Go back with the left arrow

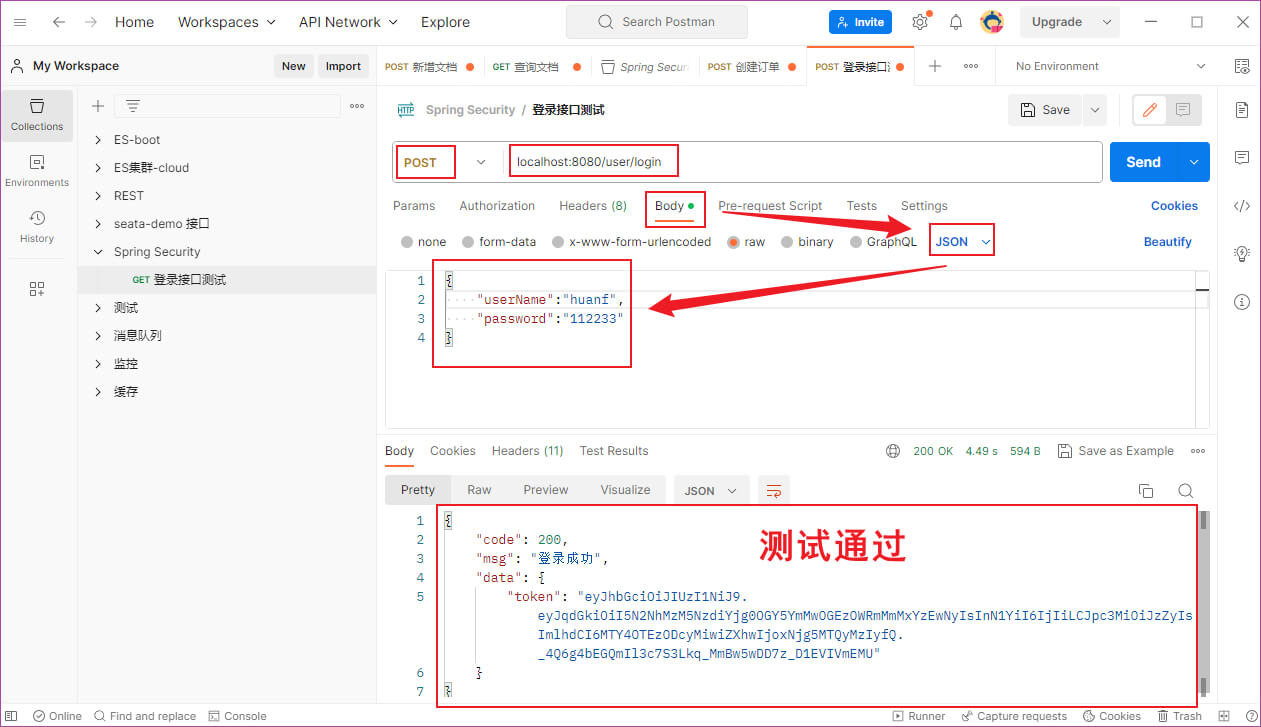coord(59,22)
